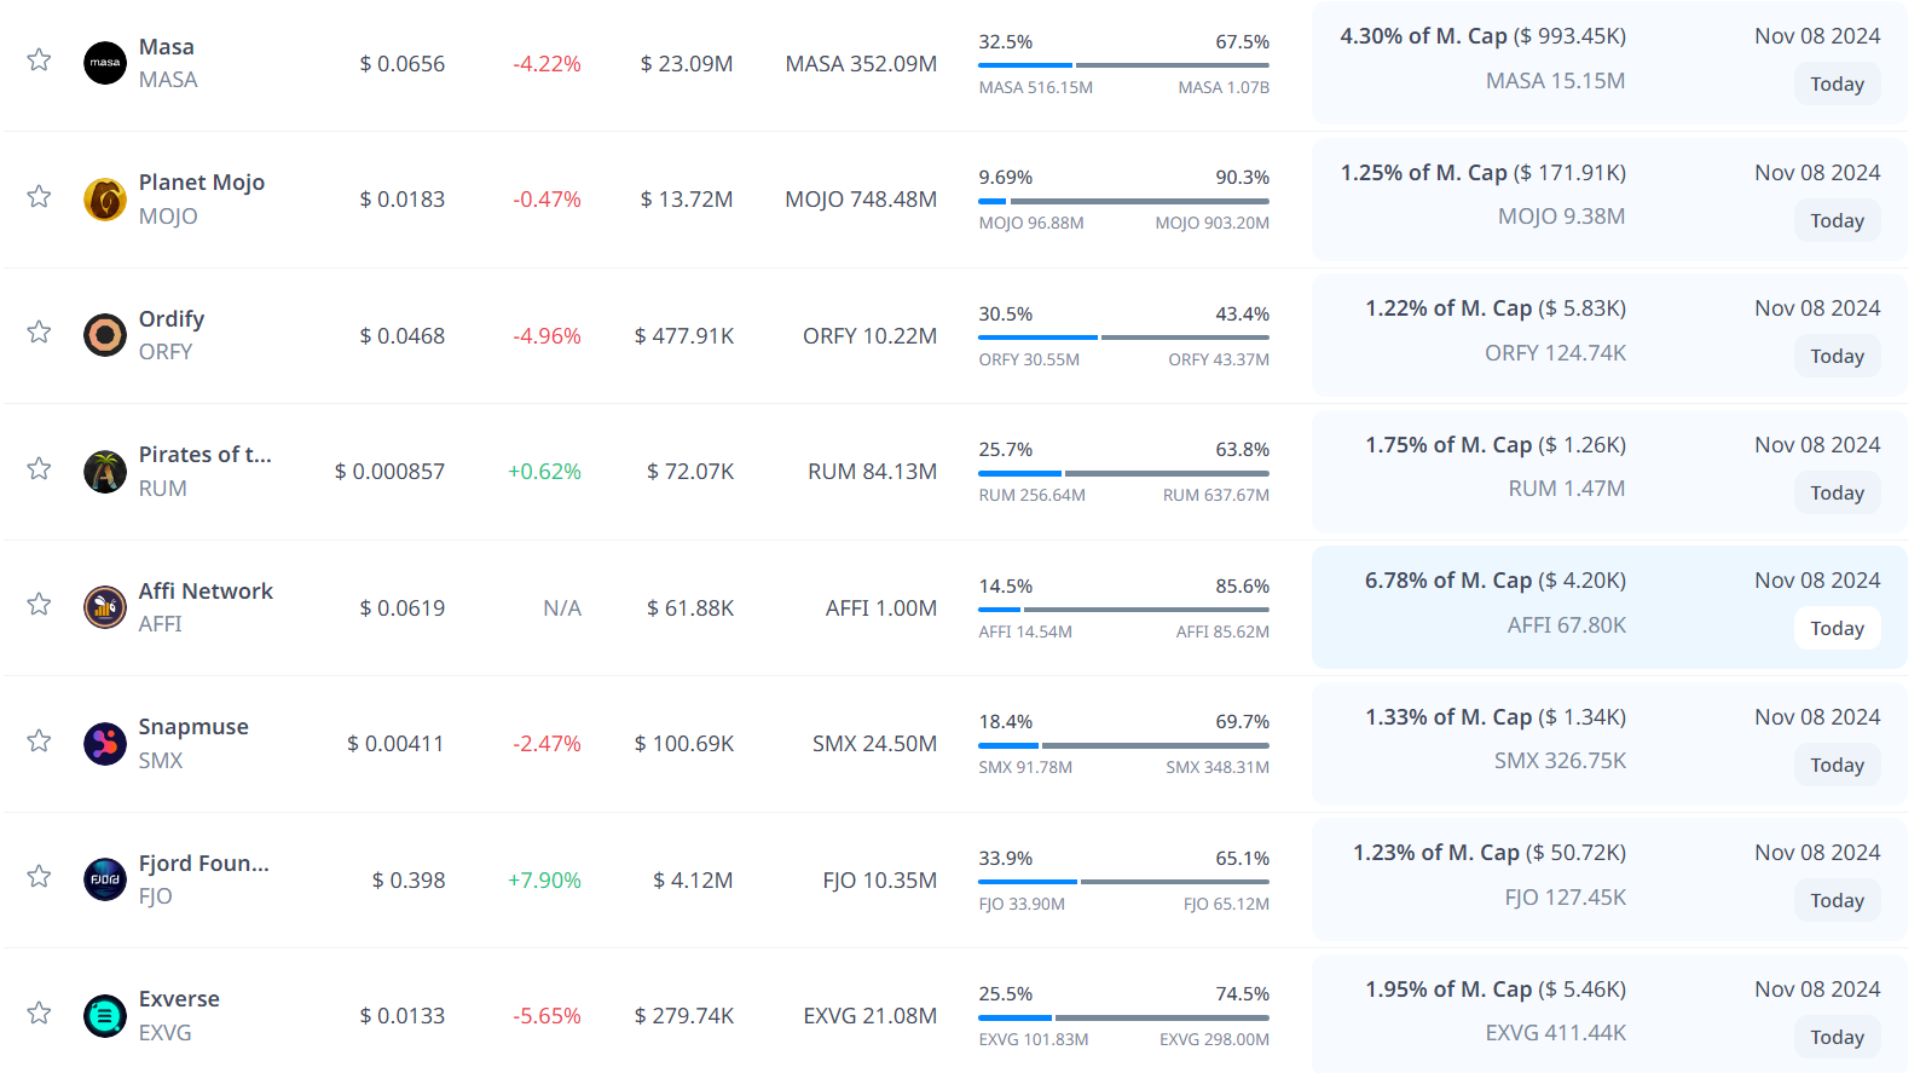
Task: Click the Ordify coin logo icon
Action: pos(105,335)
